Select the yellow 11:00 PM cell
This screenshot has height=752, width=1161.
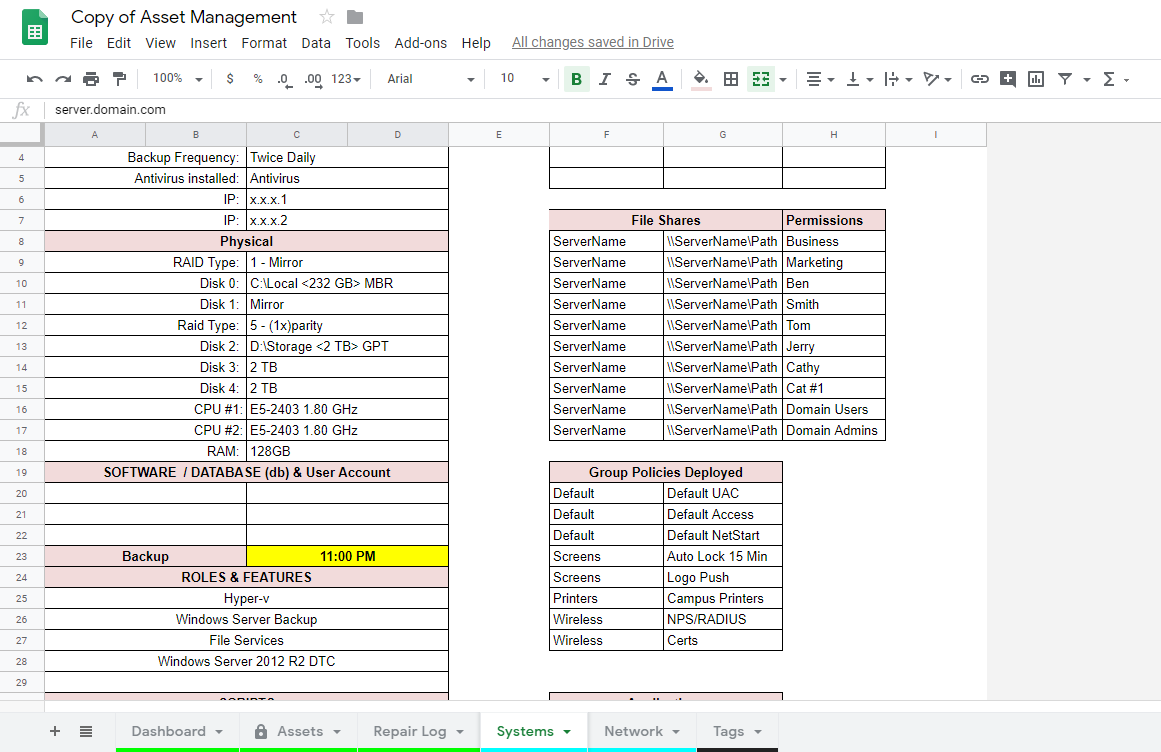(347, 556)
